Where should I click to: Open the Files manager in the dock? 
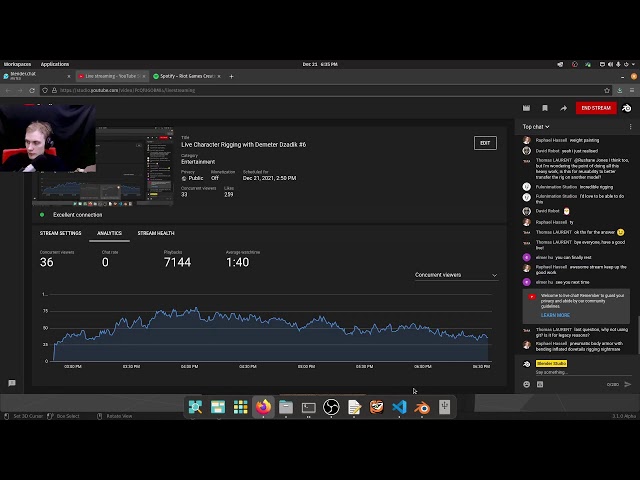coord(286,407)
